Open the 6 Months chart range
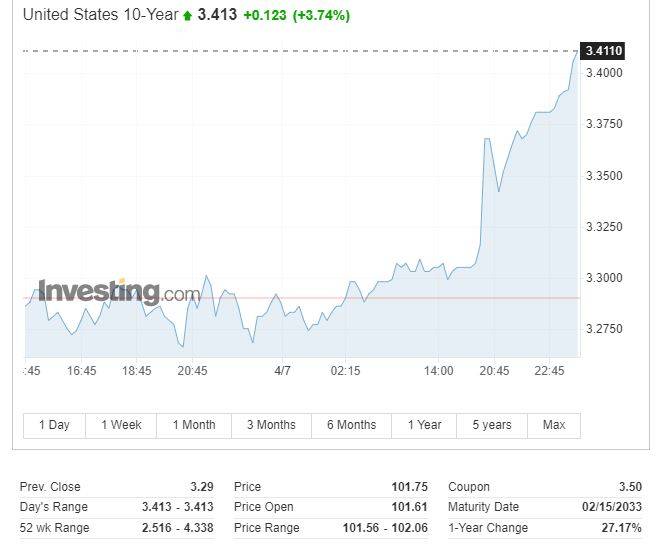The height and width of the screenshot is (550, 662). point(351,425)
